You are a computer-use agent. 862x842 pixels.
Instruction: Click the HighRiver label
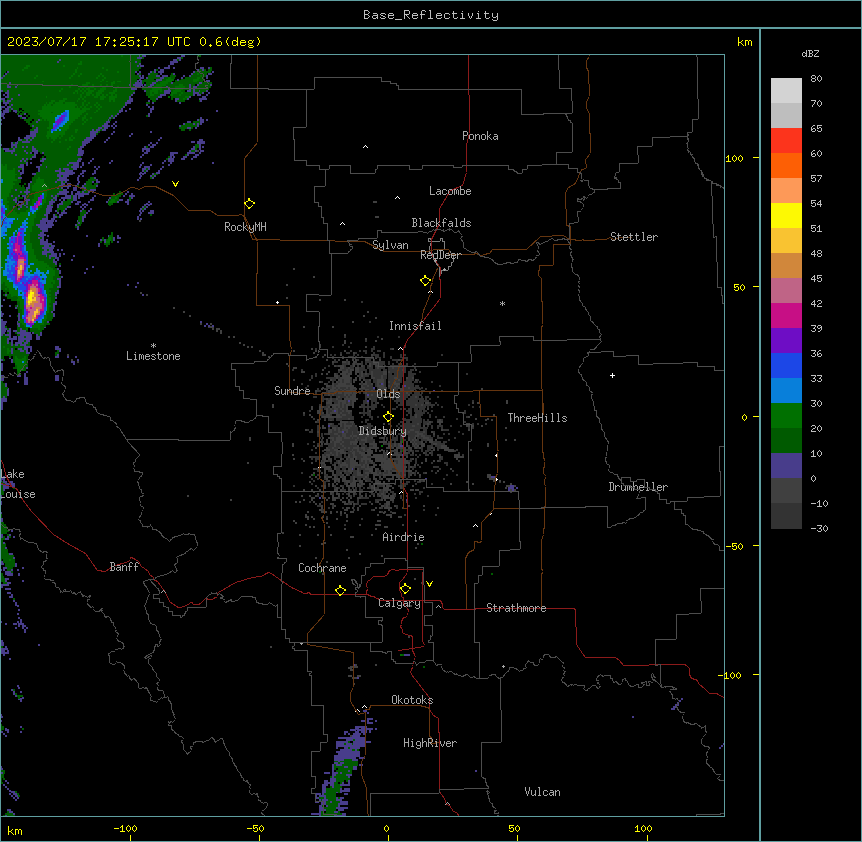coord(430,743)
